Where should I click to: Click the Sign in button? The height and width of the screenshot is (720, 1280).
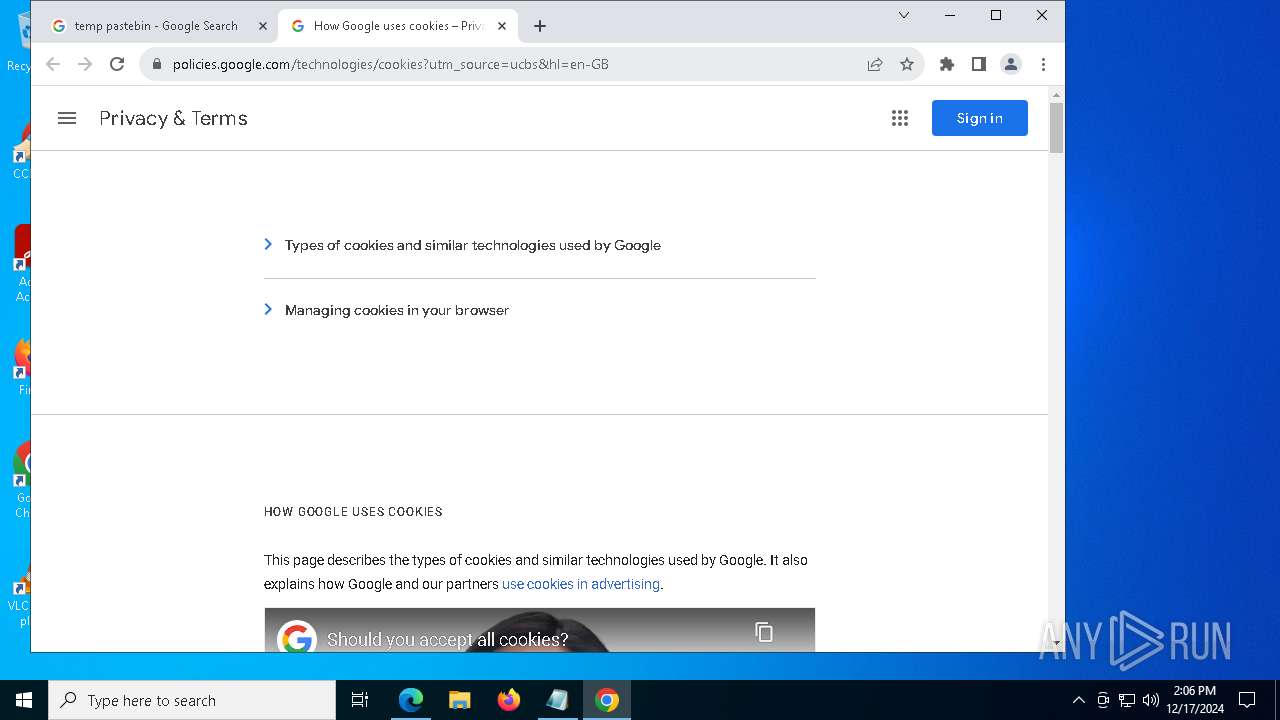click(980, 118)
